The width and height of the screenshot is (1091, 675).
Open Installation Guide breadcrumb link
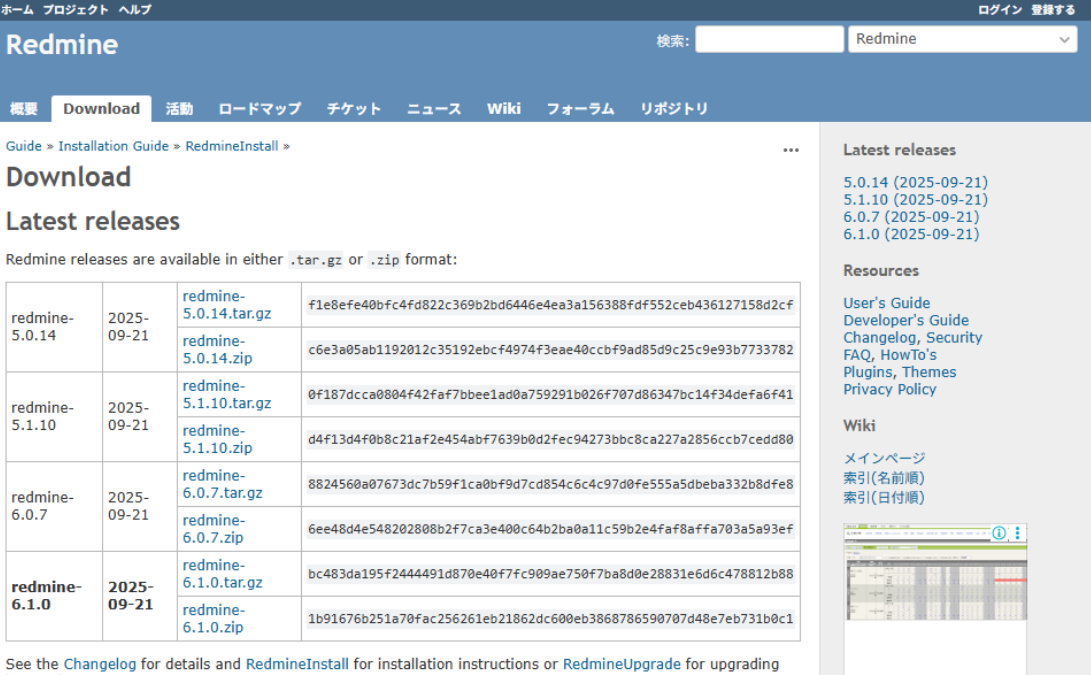coord(113,146)
